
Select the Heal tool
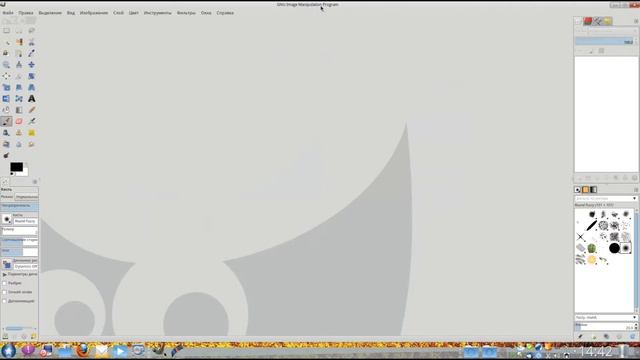pos(31,133)
